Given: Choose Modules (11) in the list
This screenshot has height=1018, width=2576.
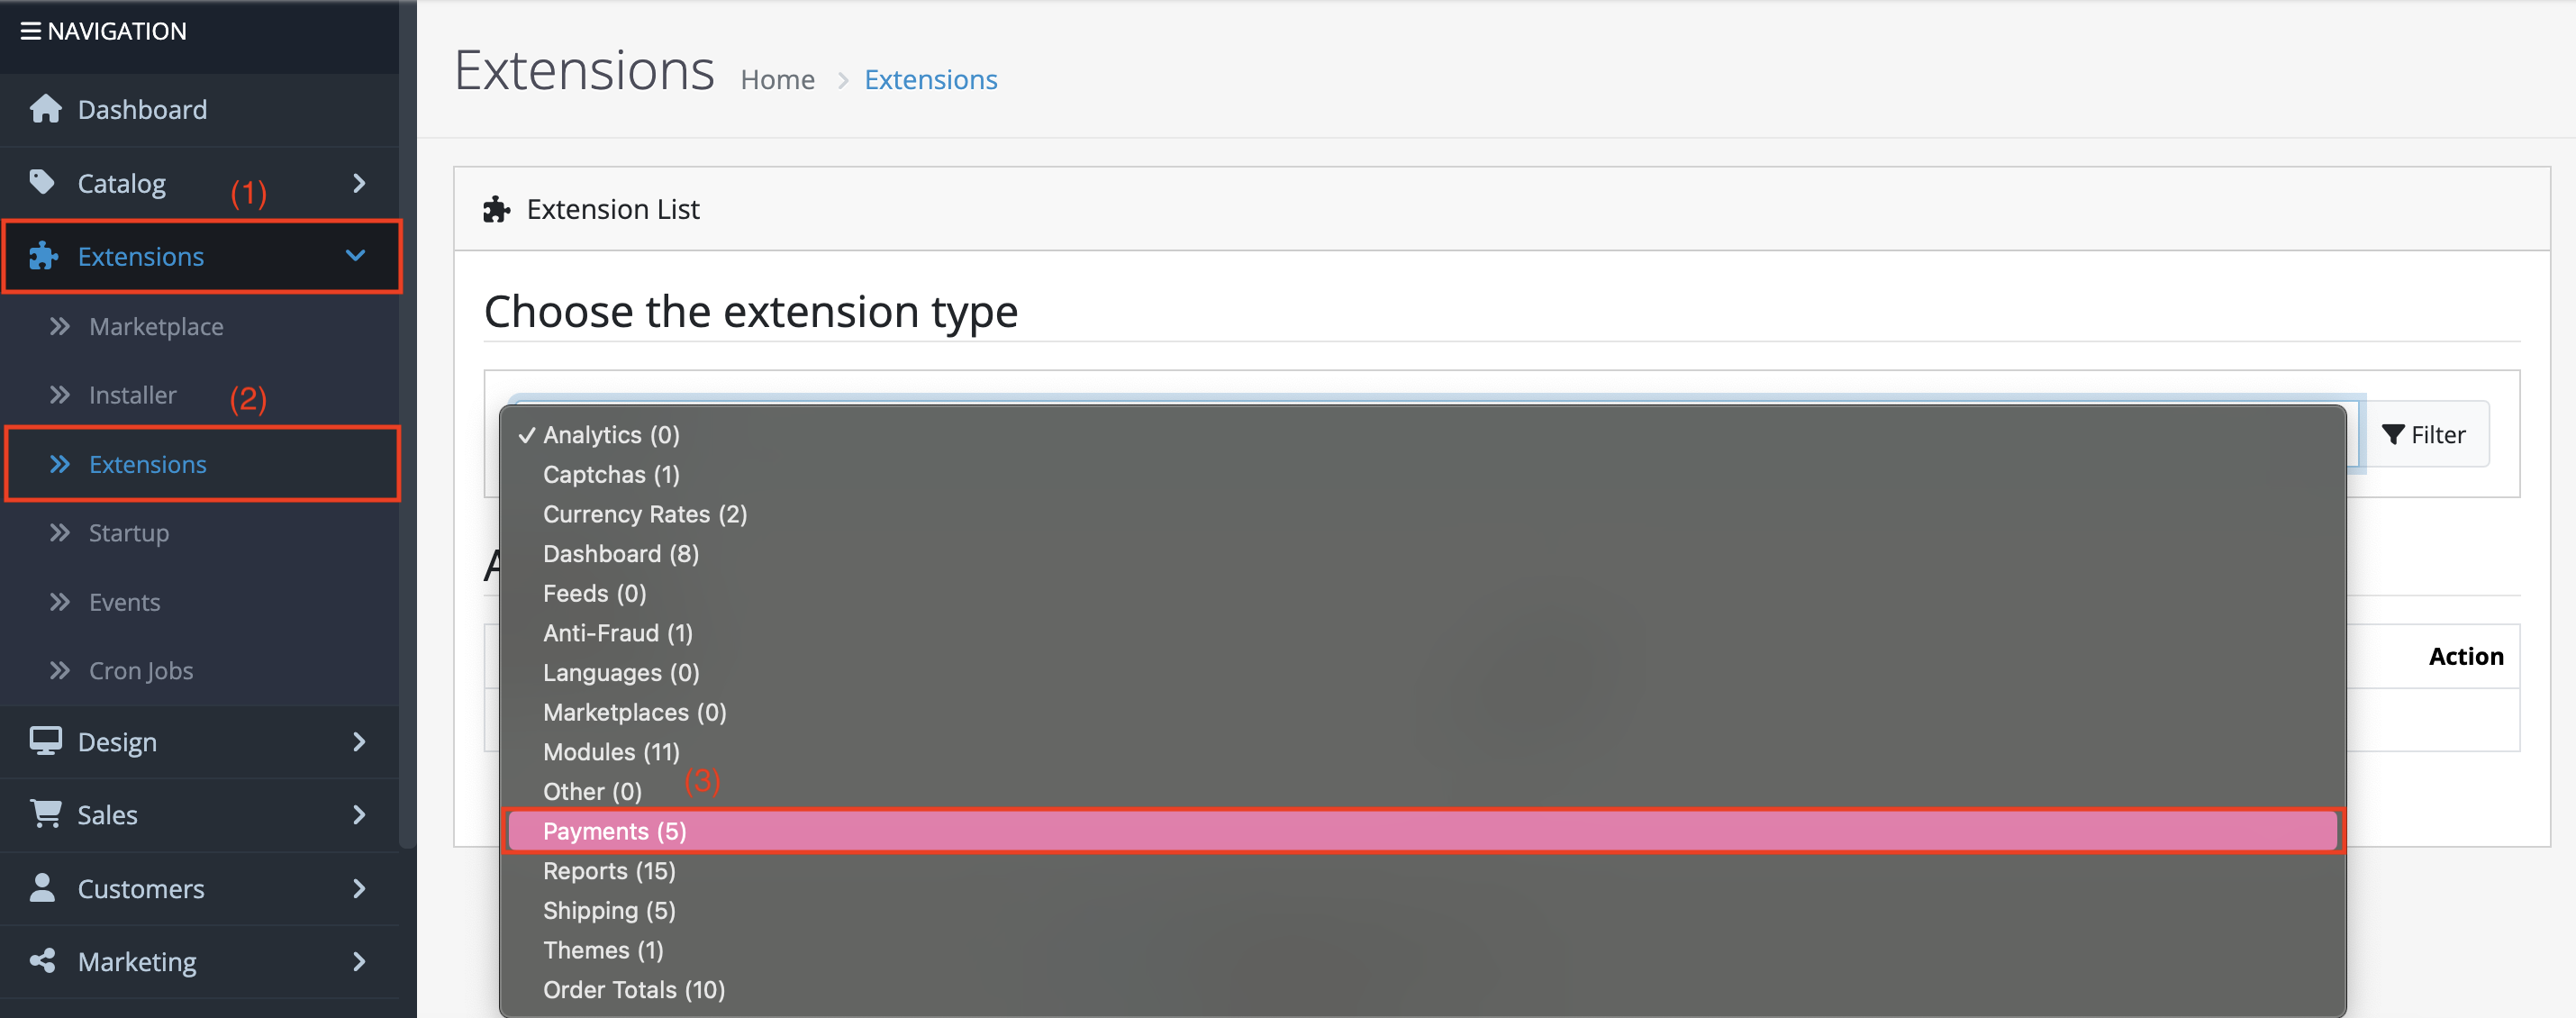Looking at the screenshot, I should coord(611,751).
